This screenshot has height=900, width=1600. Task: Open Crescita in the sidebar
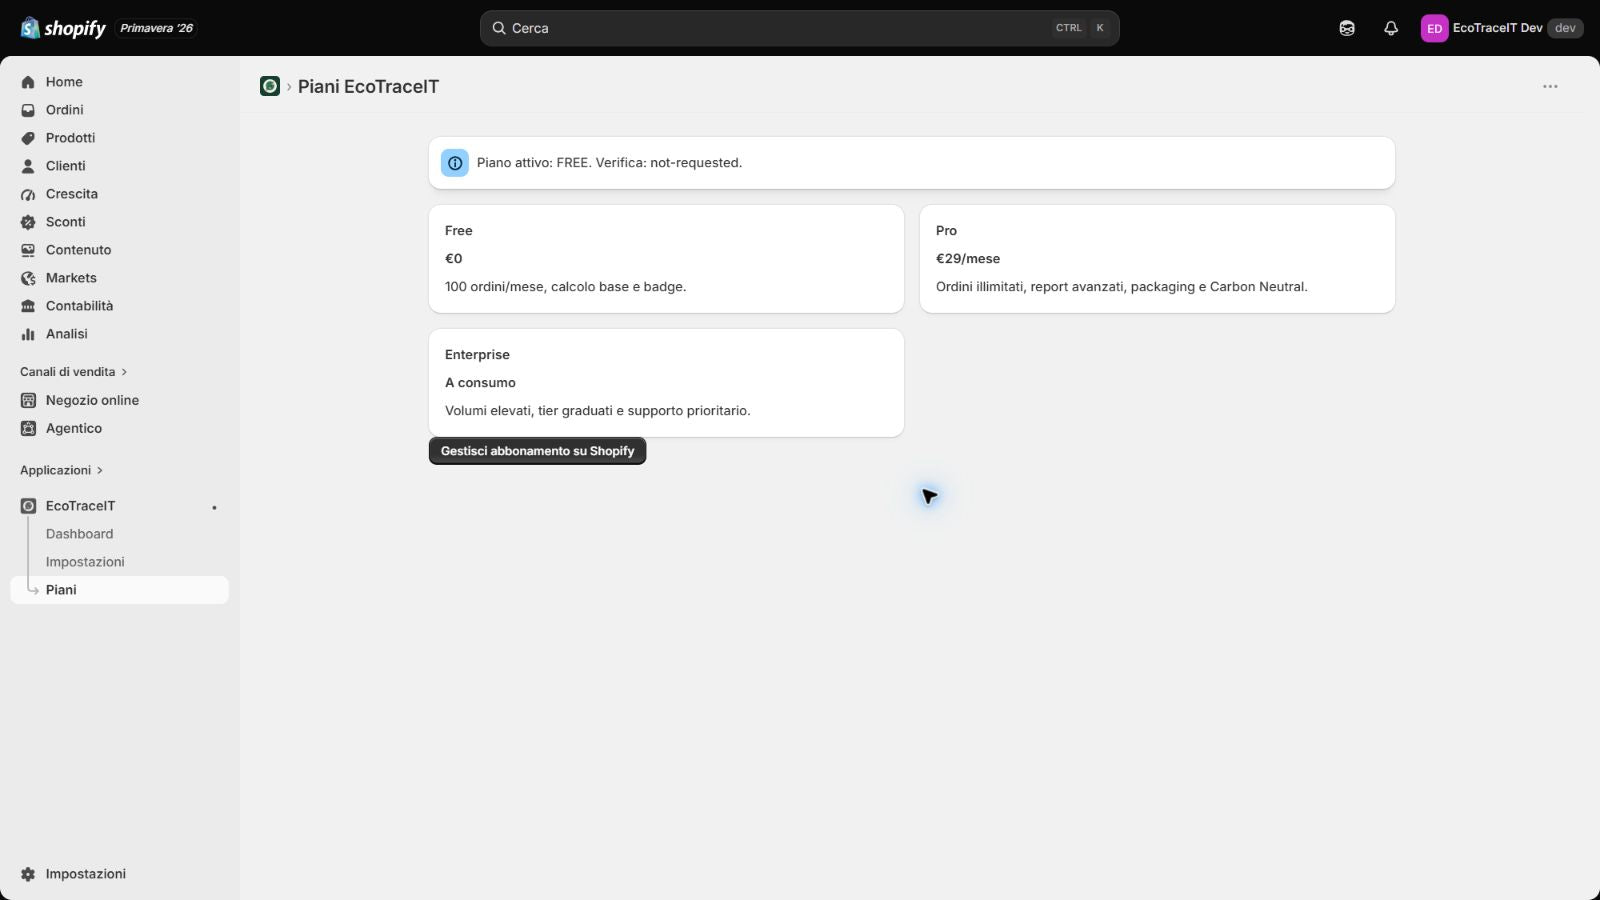tap(120, 194)
